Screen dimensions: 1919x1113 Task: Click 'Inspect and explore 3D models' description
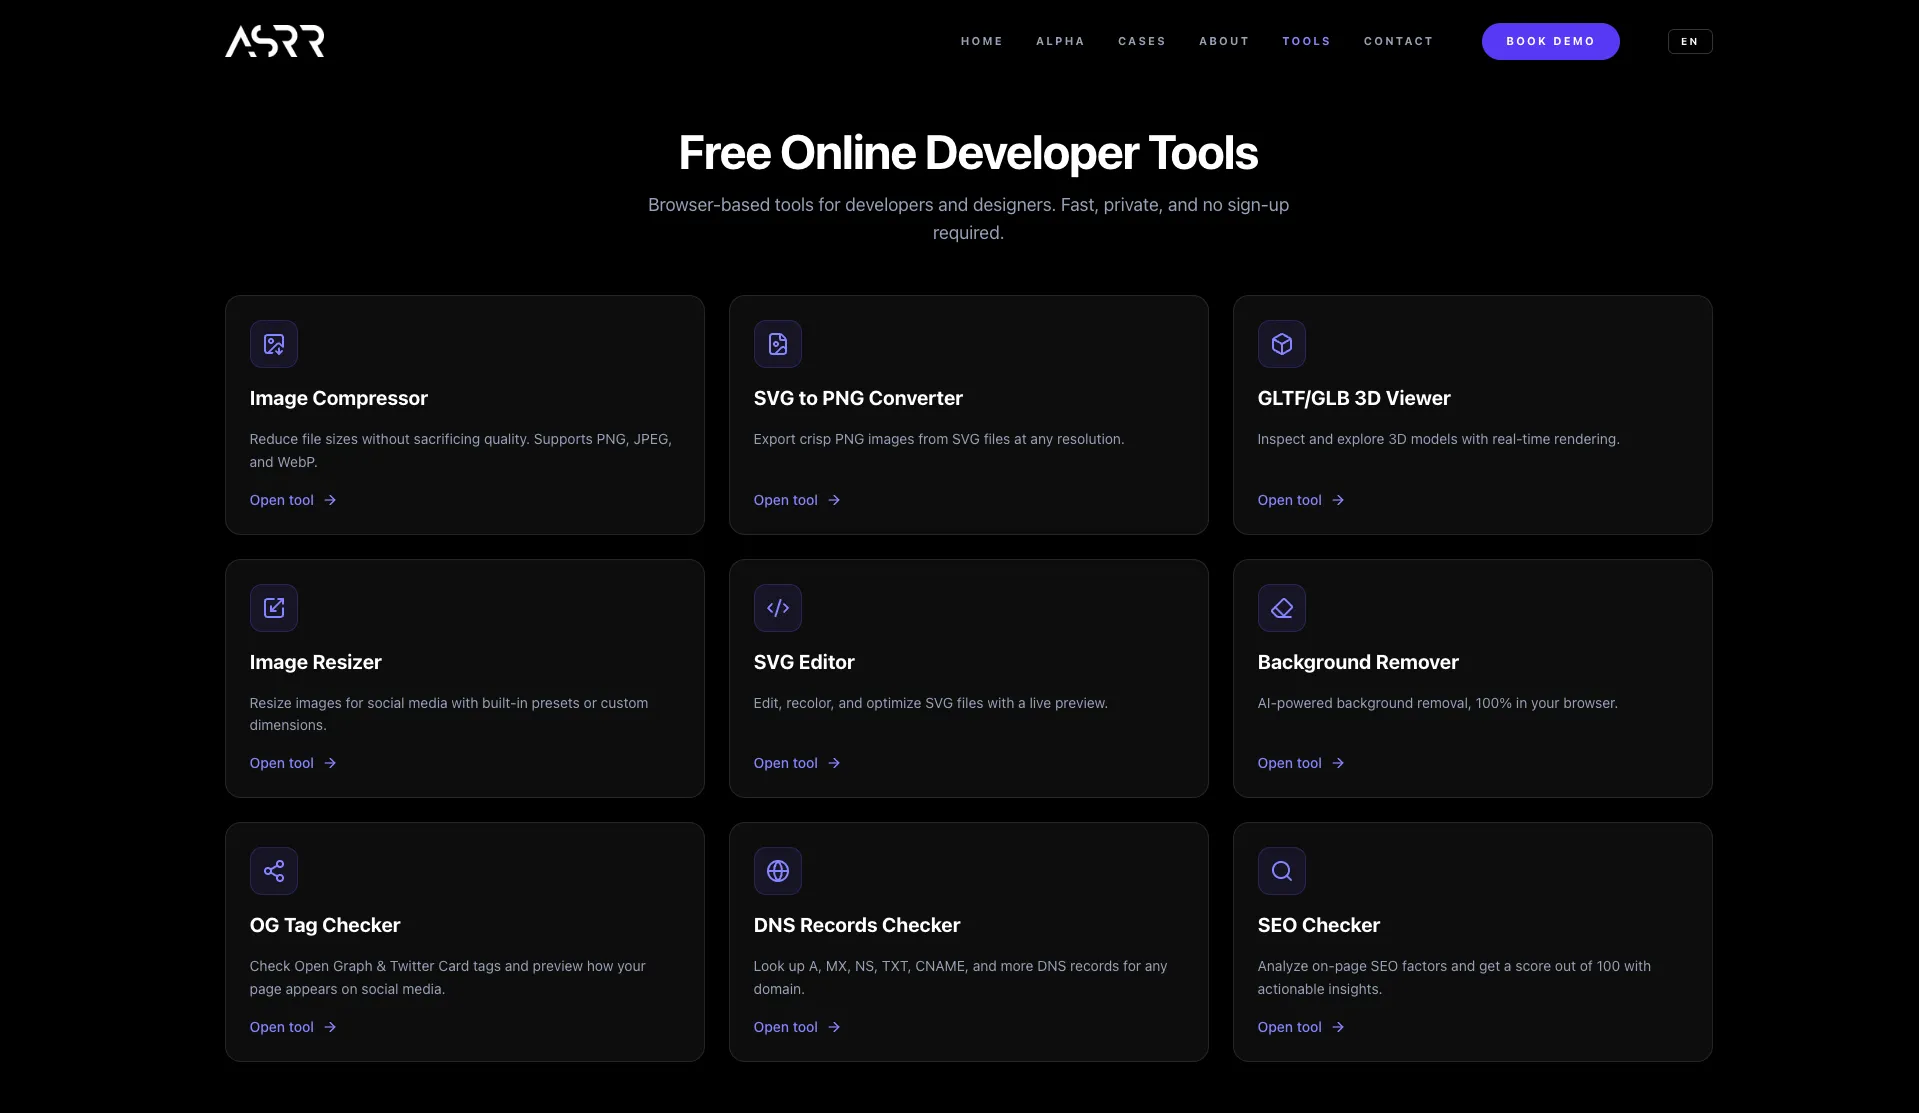pos(1439,439)
